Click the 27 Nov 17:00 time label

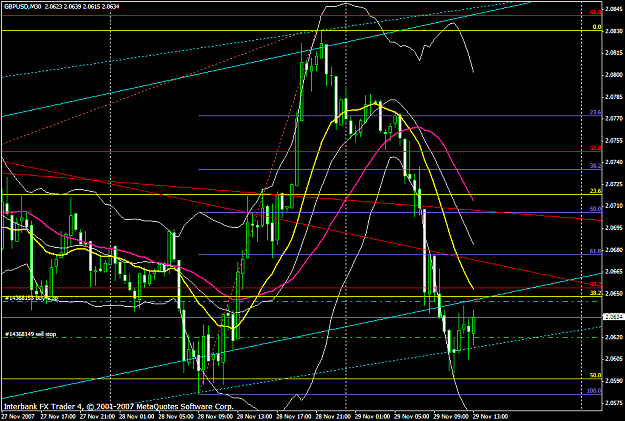click(x=57, y=417)
